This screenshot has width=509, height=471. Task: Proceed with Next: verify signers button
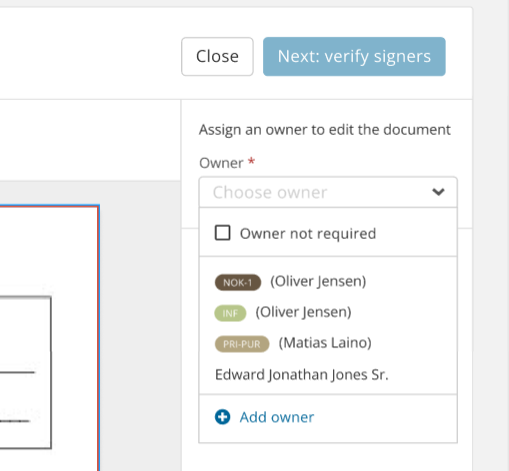click(354, 56)
